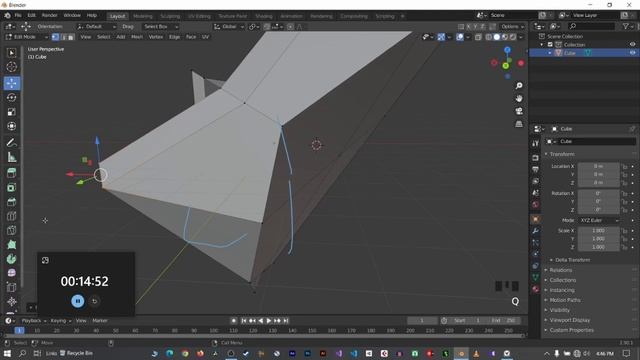The image size is (640, 360).
Task: Select the Cursor tool in left toolbar
Action: click(11, 67)
